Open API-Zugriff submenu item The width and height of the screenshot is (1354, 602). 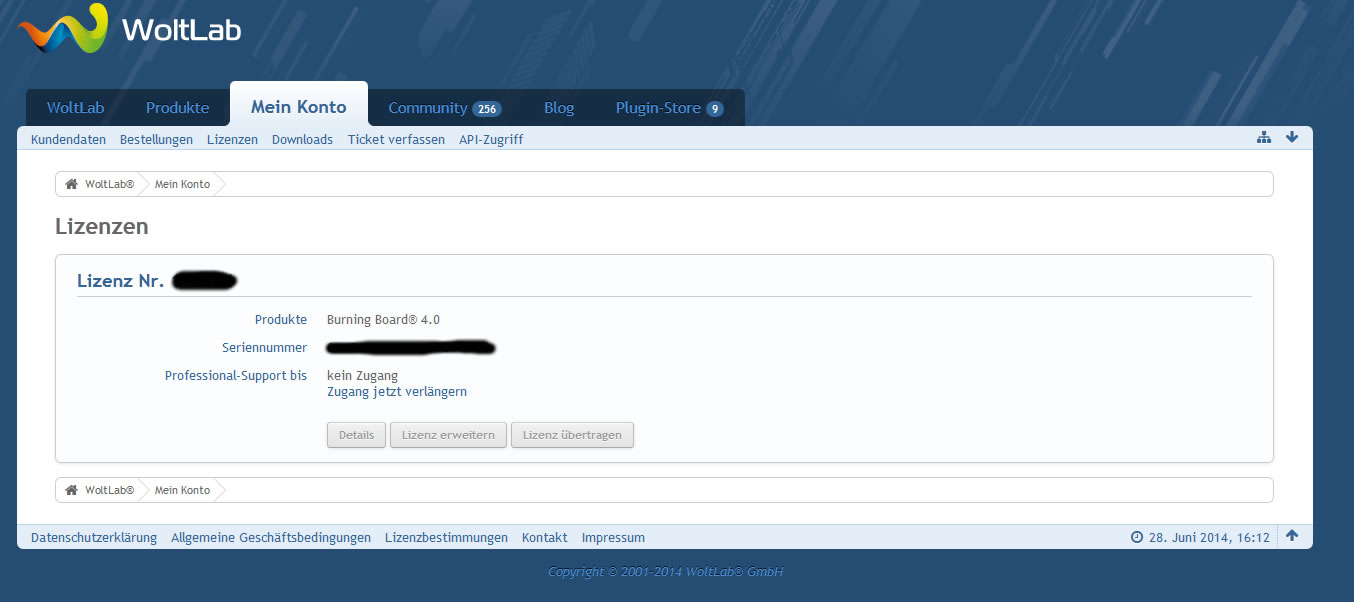491,140
